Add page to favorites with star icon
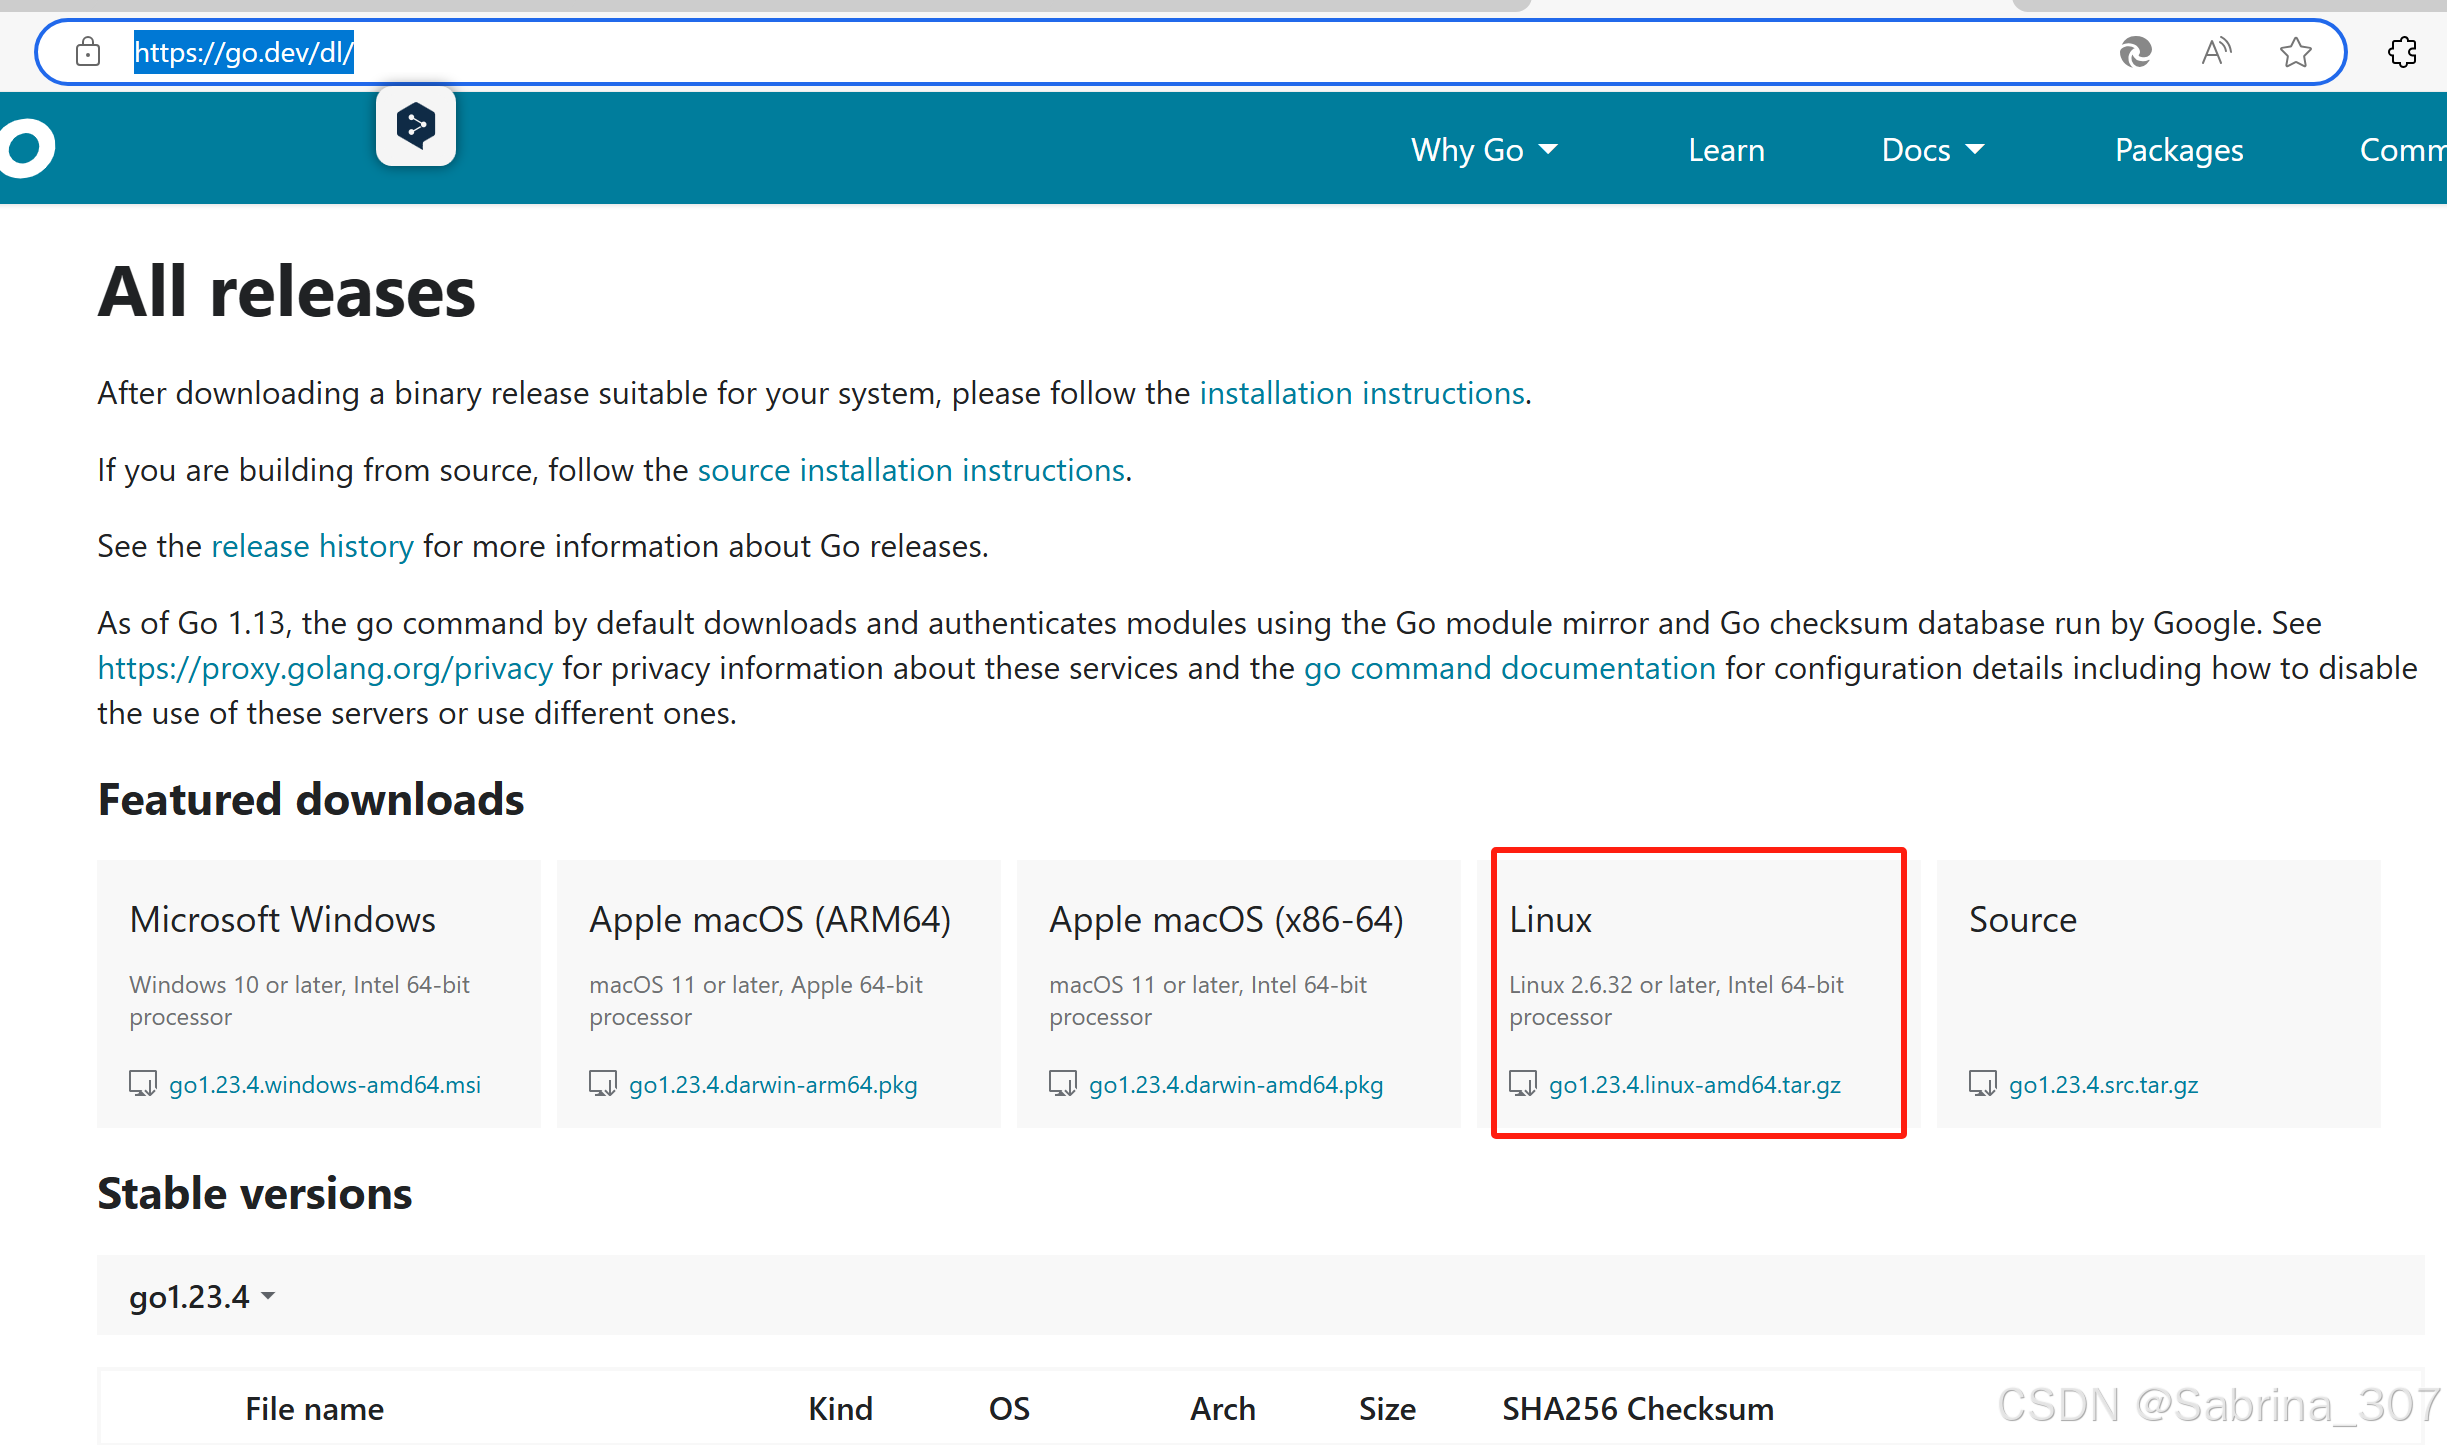This screenshot has height=1445, width=2447. [x=2296, y=52]
